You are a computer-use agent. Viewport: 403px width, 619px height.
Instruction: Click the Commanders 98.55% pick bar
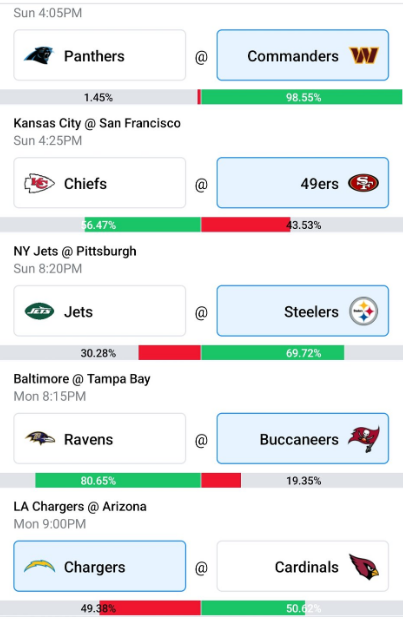click(302, 97)
